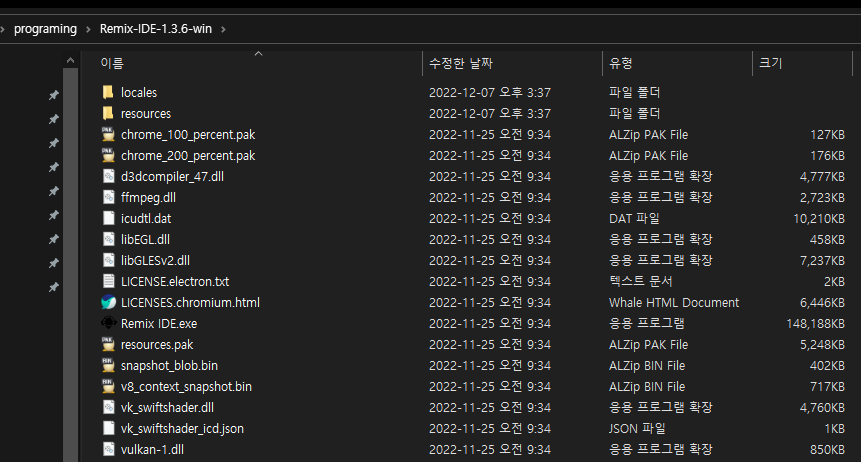Click the LICENSE.electron.txt document icon
Screen dimensions: 861x462
109,281
